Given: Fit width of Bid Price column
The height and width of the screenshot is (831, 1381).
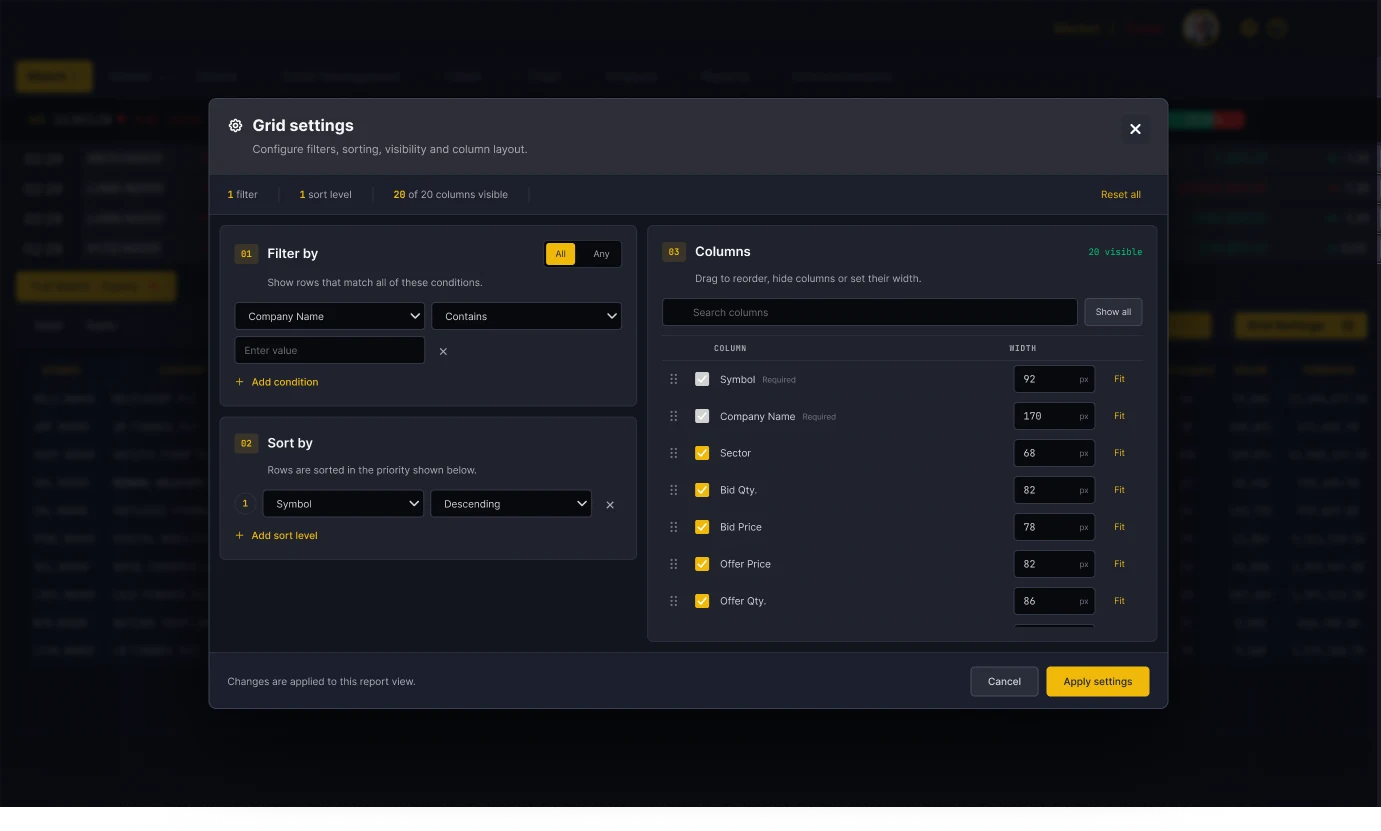Looking at the screenshot, I should (x=1120, y=527).
